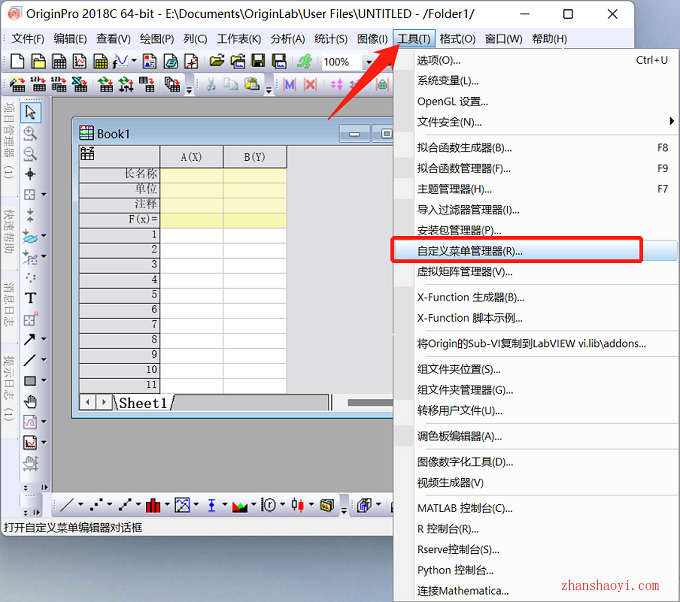Viewport: 680px width, 602px height.
Task: Open the 格式(O) menu
Action: [458, 39]
